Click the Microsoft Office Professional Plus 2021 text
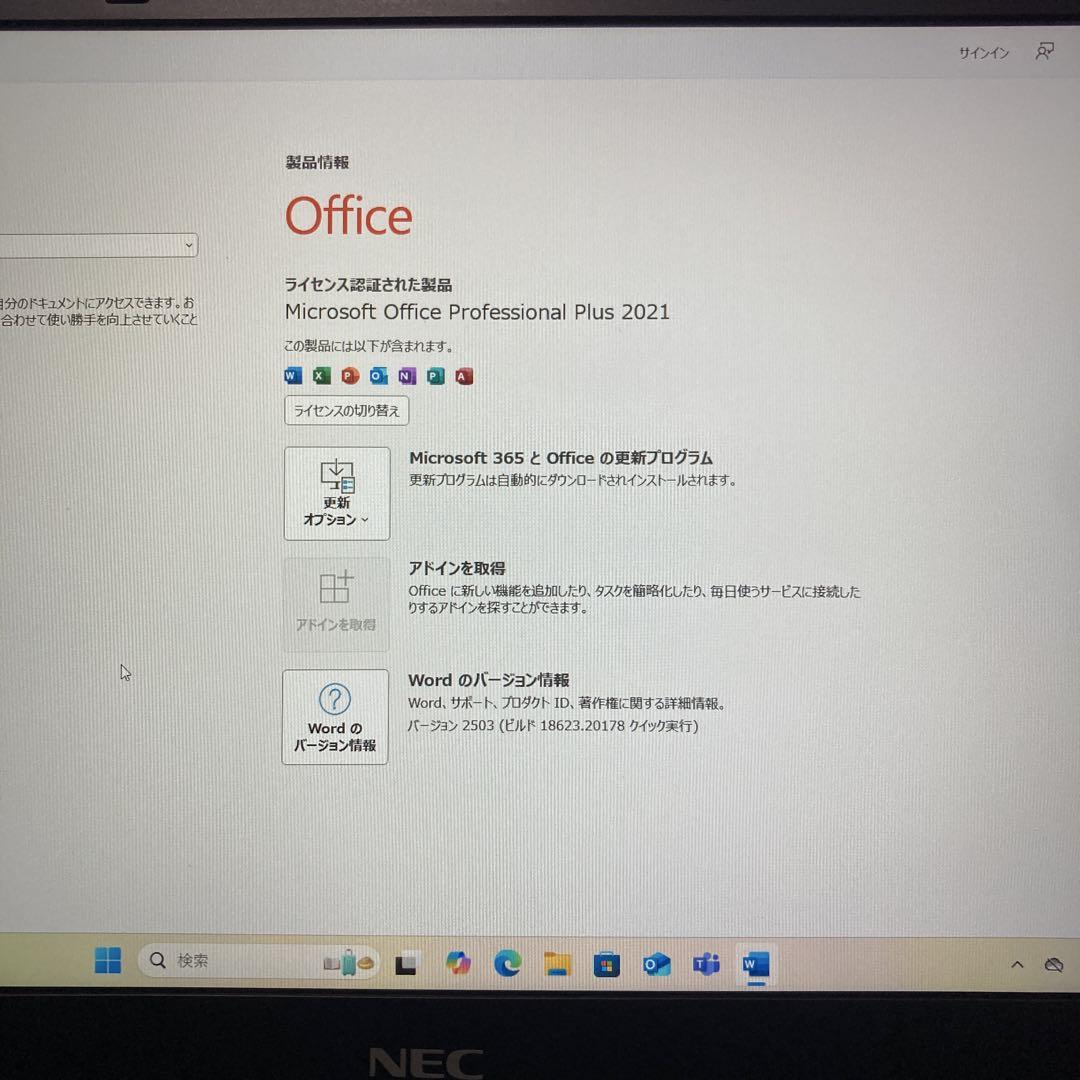1080x1080 pixels. click(477, 312)
